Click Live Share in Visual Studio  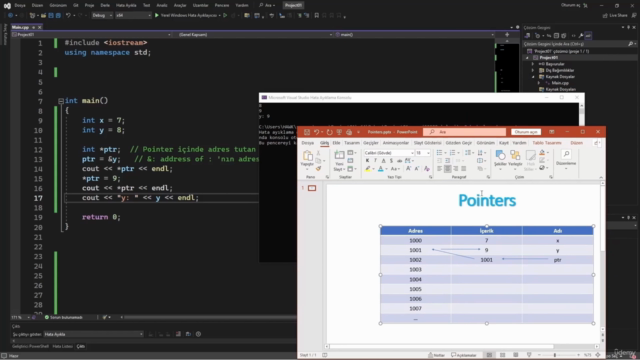click(x=615, y=15)
